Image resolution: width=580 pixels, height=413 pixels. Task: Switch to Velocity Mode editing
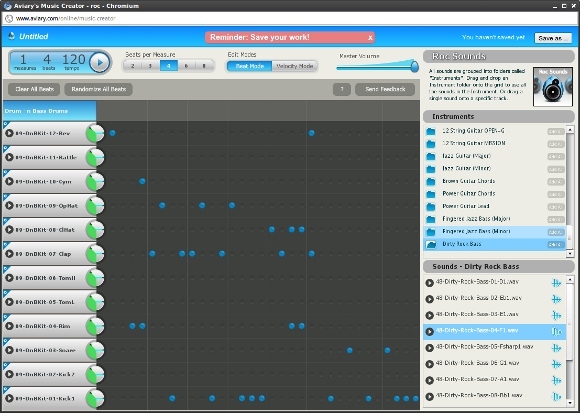click(x=294, y=66)
